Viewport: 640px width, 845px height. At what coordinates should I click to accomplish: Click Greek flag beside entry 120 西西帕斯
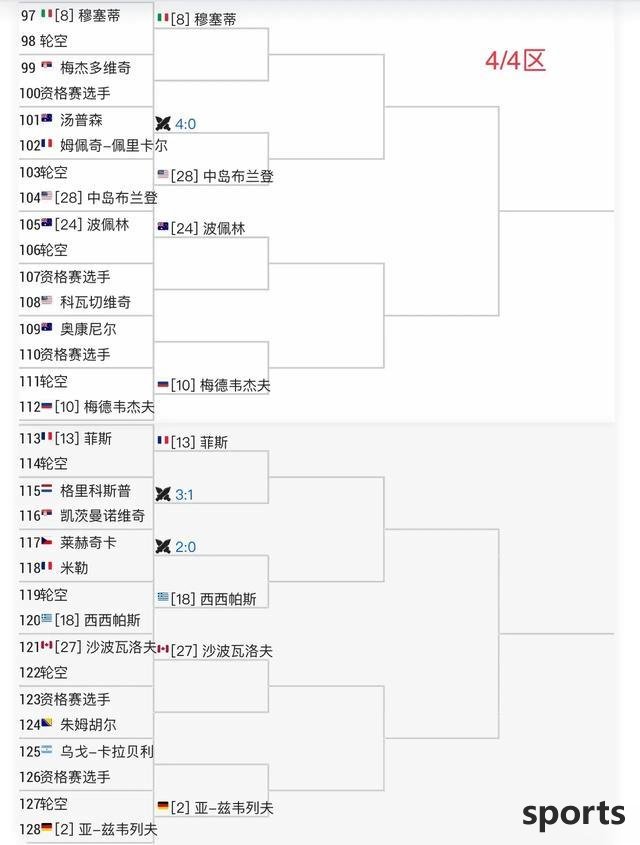pyautogui.click(x=46, y=618)
